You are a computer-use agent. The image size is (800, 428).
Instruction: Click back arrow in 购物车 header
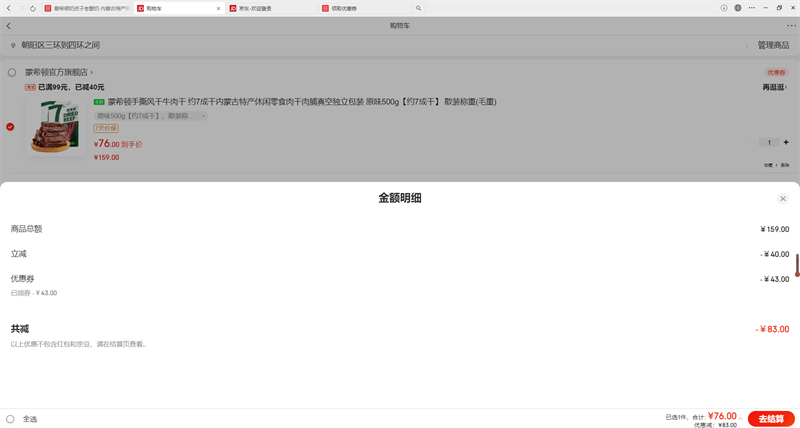[9, 26]
